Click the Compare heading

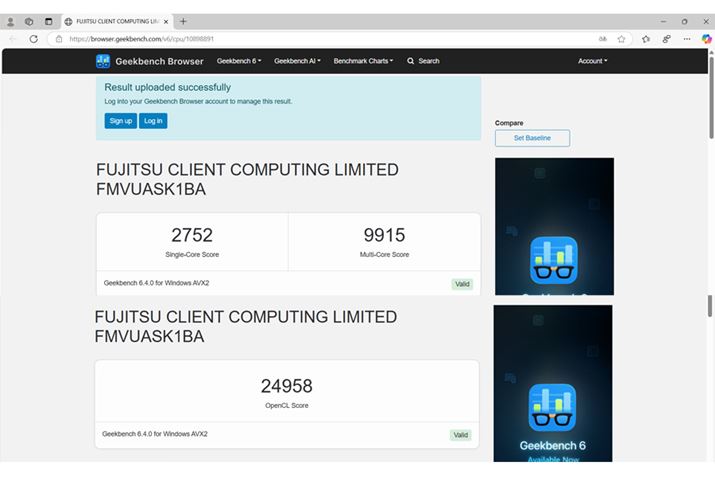509,123
